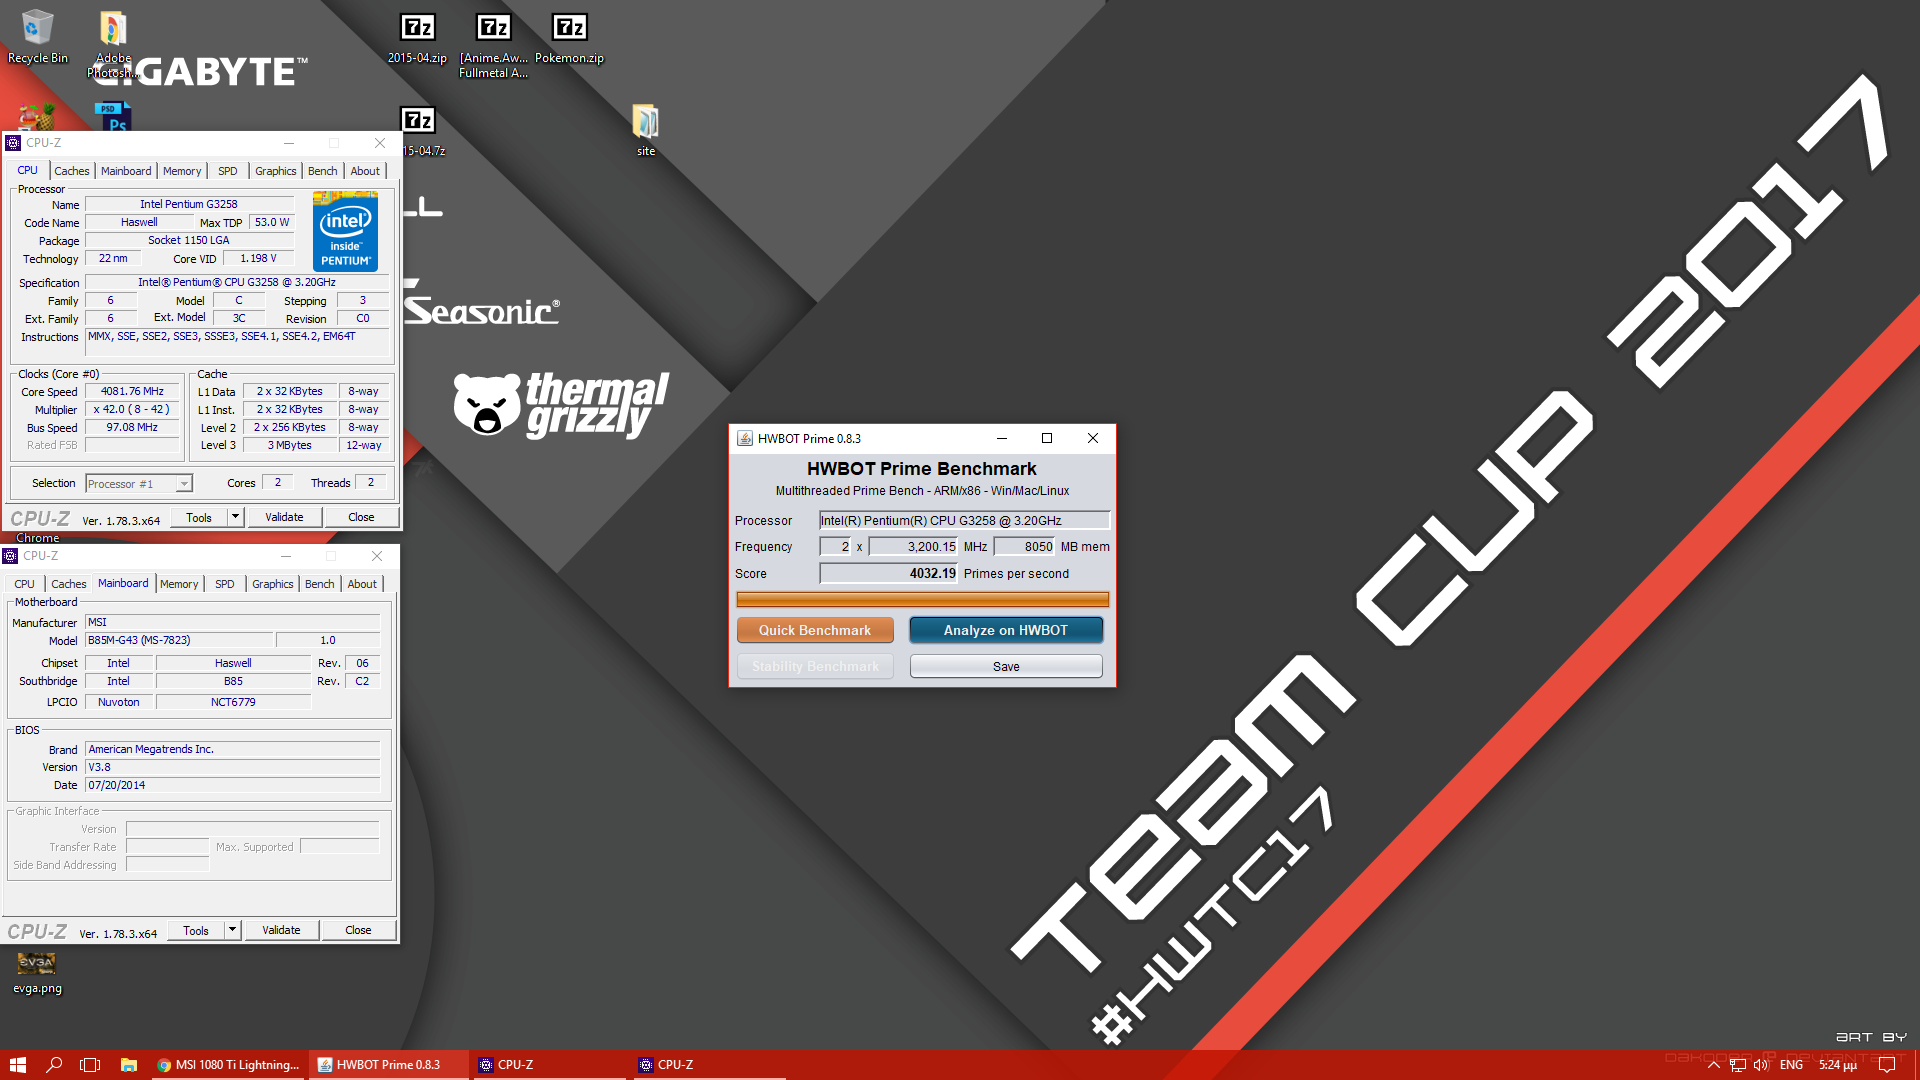The width and height of the screenshot is (1920, 1080).
Task: Switch to Bench tab in bottom CPU-Z
Action: (x=319, y=584)
